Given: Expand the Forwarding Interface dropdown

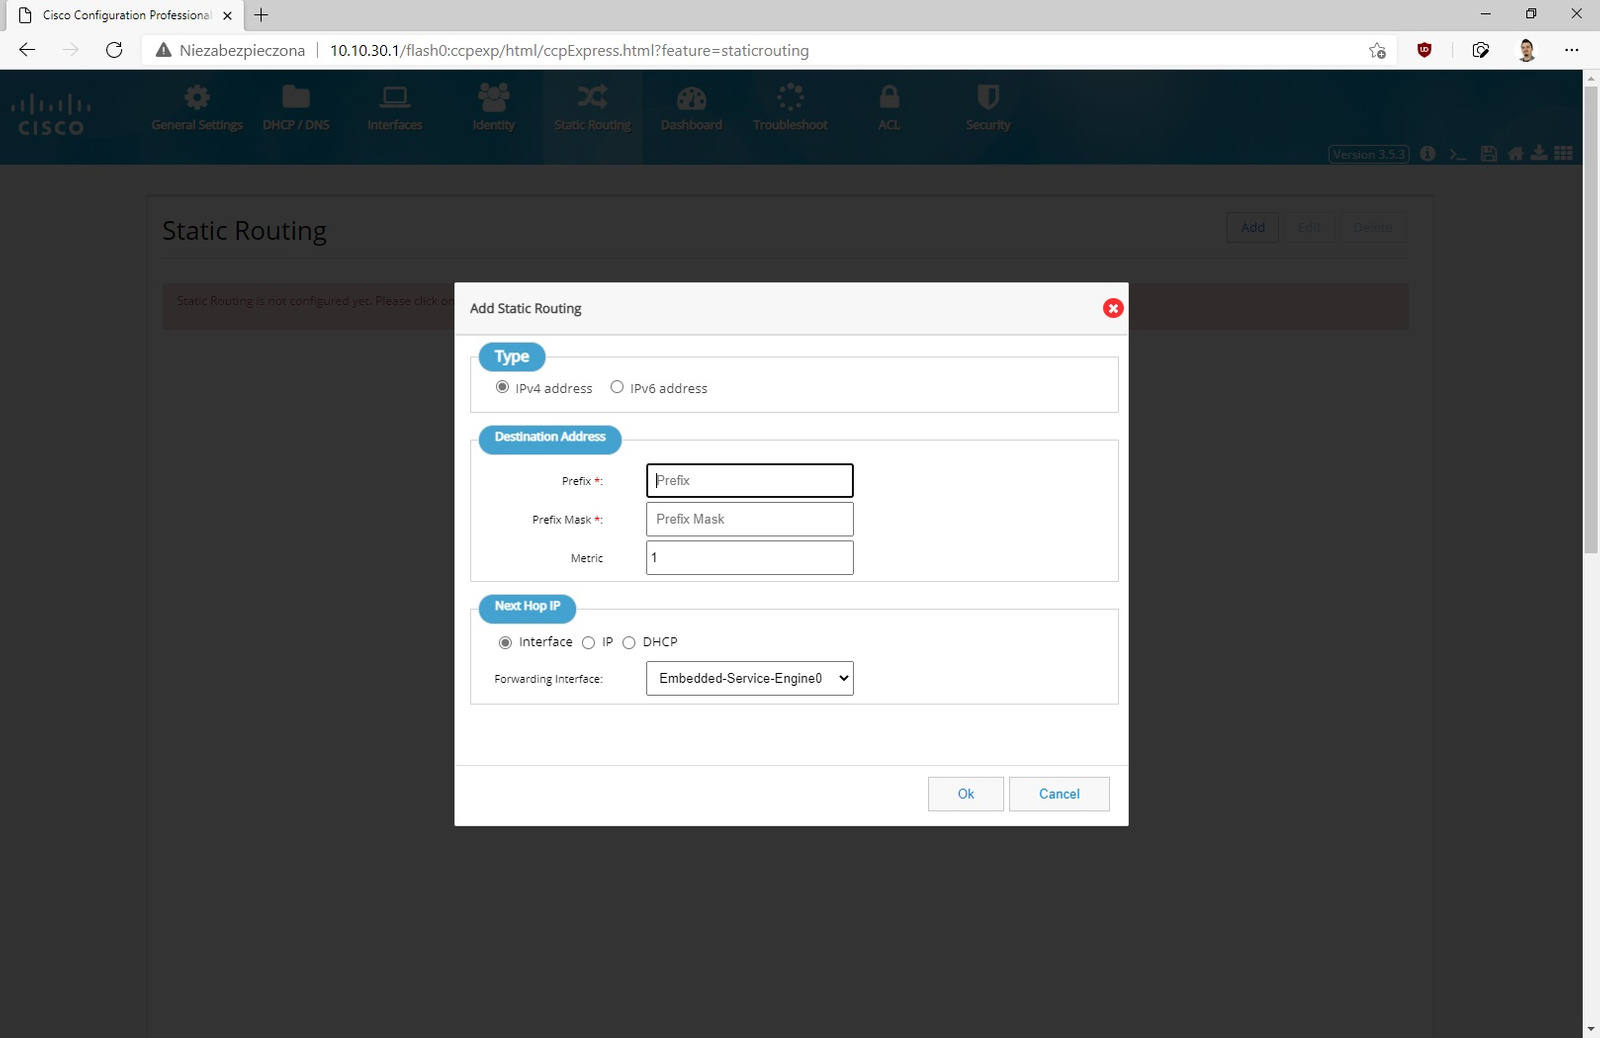Looking at the screenshot, I should point(749,678).
